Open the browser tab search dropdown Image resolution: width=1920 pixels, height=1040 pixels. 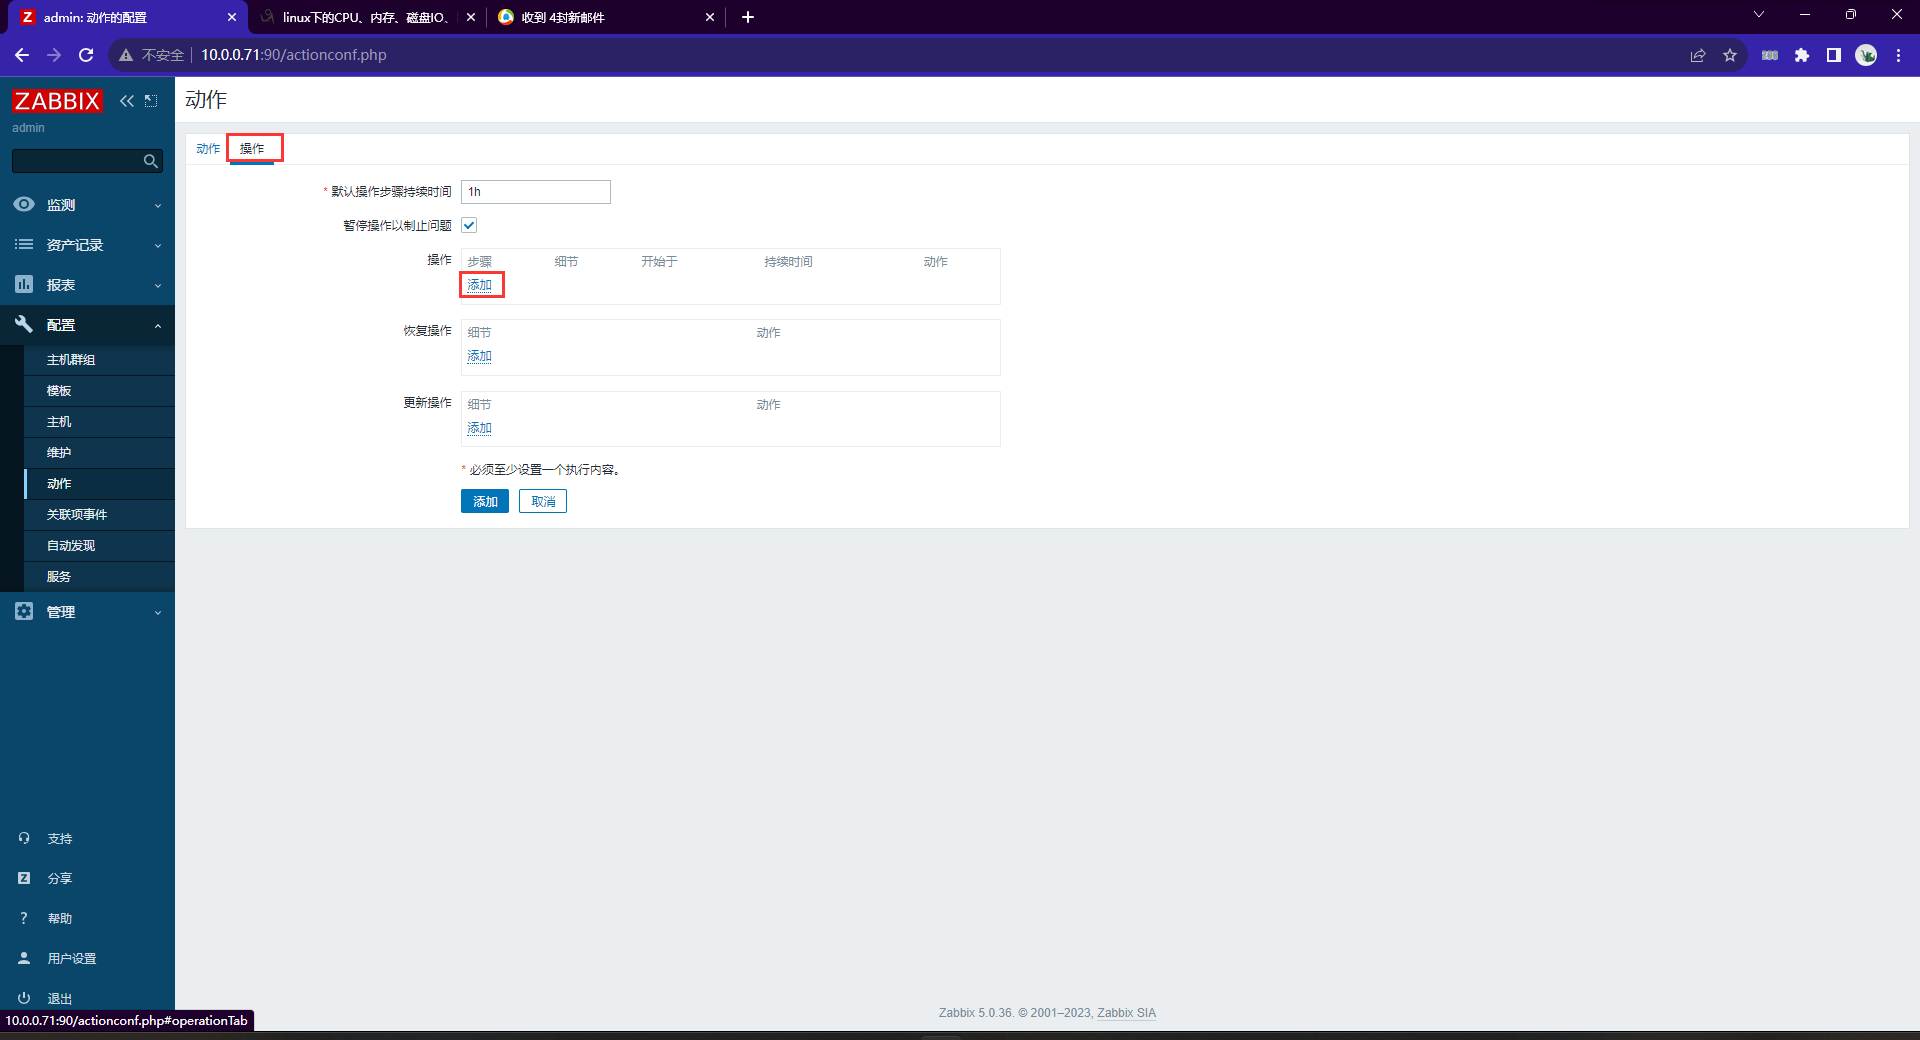click(x=1759, y=15)
